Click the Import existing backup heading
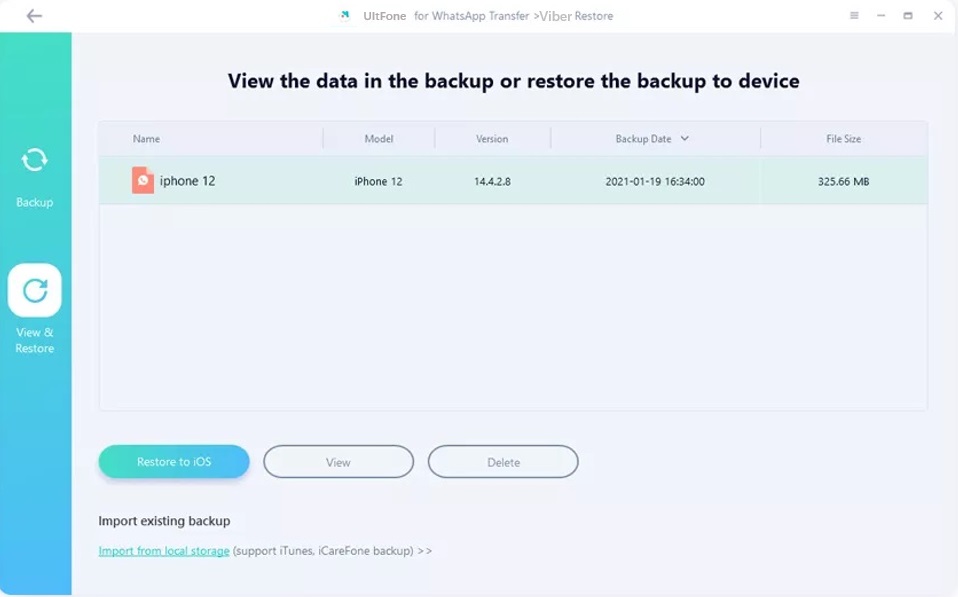This screenshot has width=958, height=597. (x=164, y=521)
